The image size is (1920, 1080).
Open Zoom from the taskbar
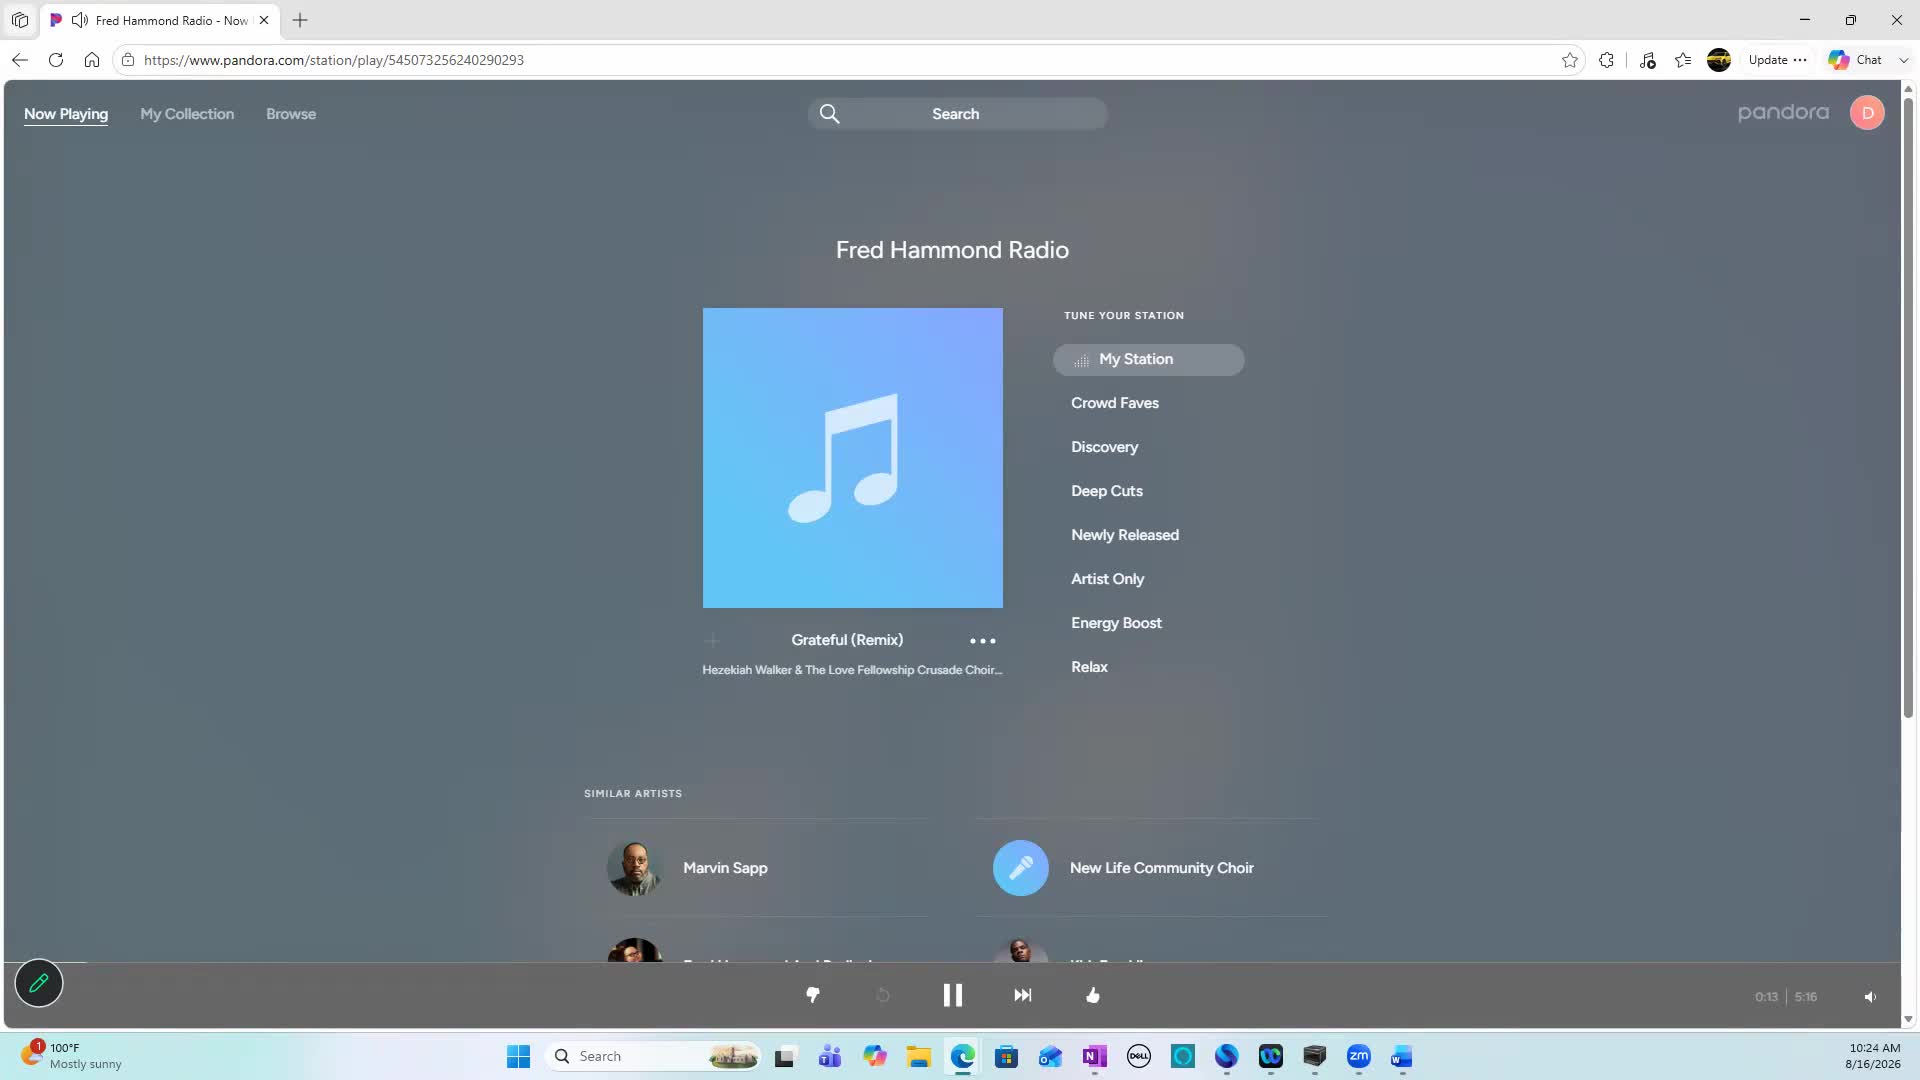1358,1056
